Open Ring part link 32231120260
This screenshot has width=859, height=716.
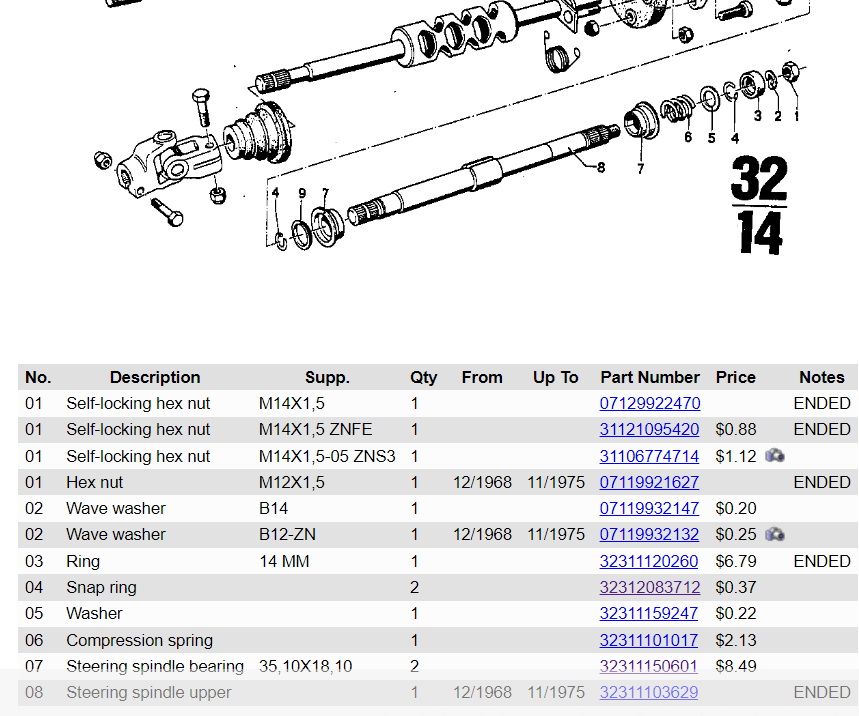tap(649, 561)
